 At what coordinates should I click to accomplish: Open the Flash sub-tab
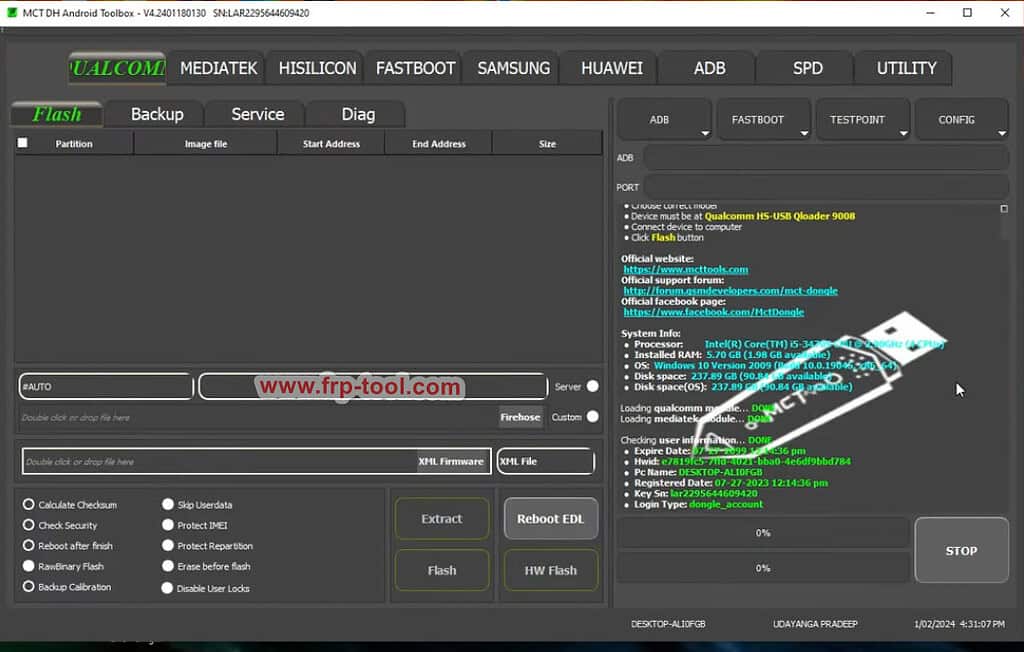pos(57,114)
